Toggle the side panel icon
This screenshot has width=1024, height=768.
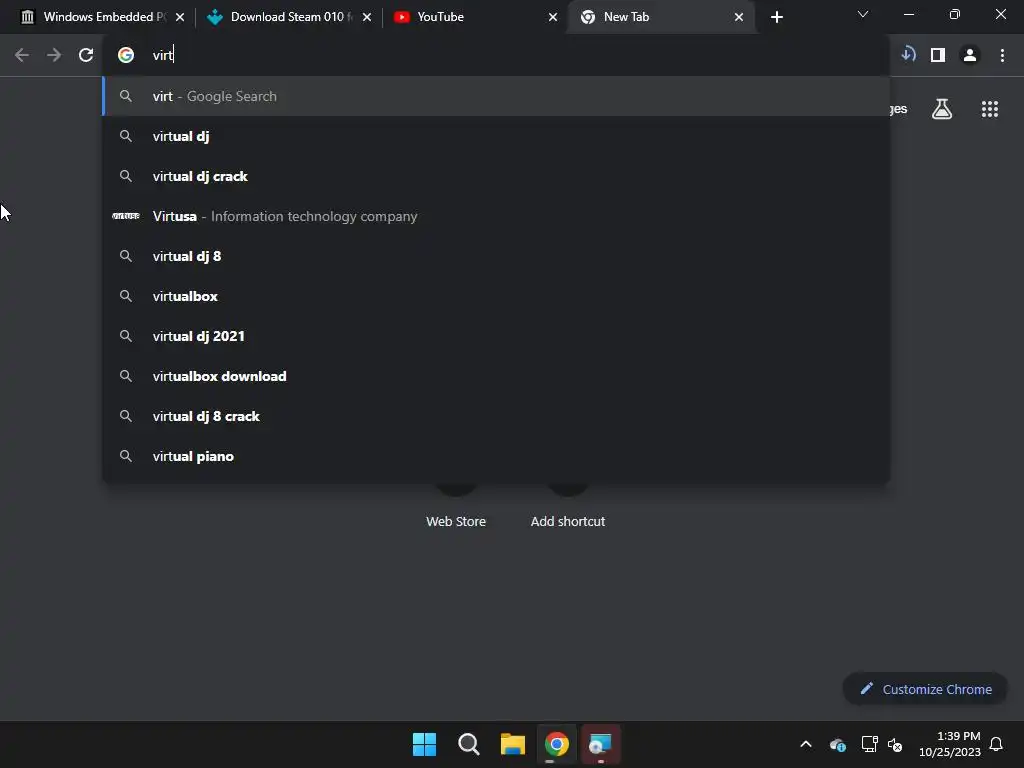pos(938,55)
